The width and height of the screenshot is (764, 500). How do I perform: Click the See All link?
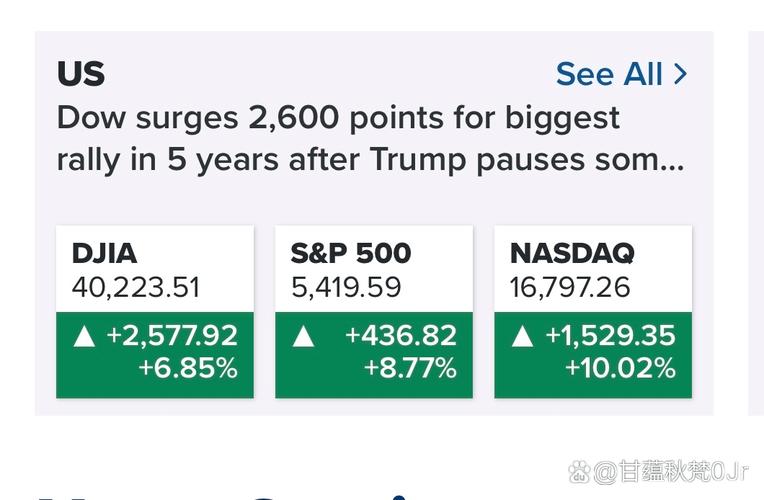pos(609,74)
